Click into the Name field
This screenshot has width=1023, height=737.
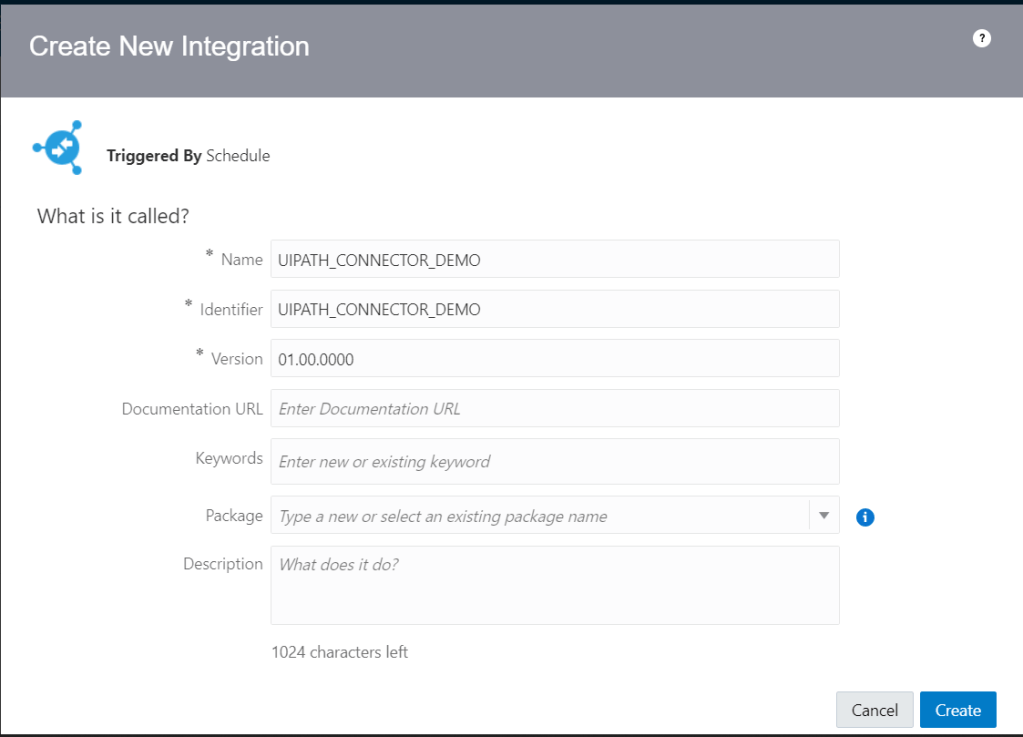click(x=554, y=259)
